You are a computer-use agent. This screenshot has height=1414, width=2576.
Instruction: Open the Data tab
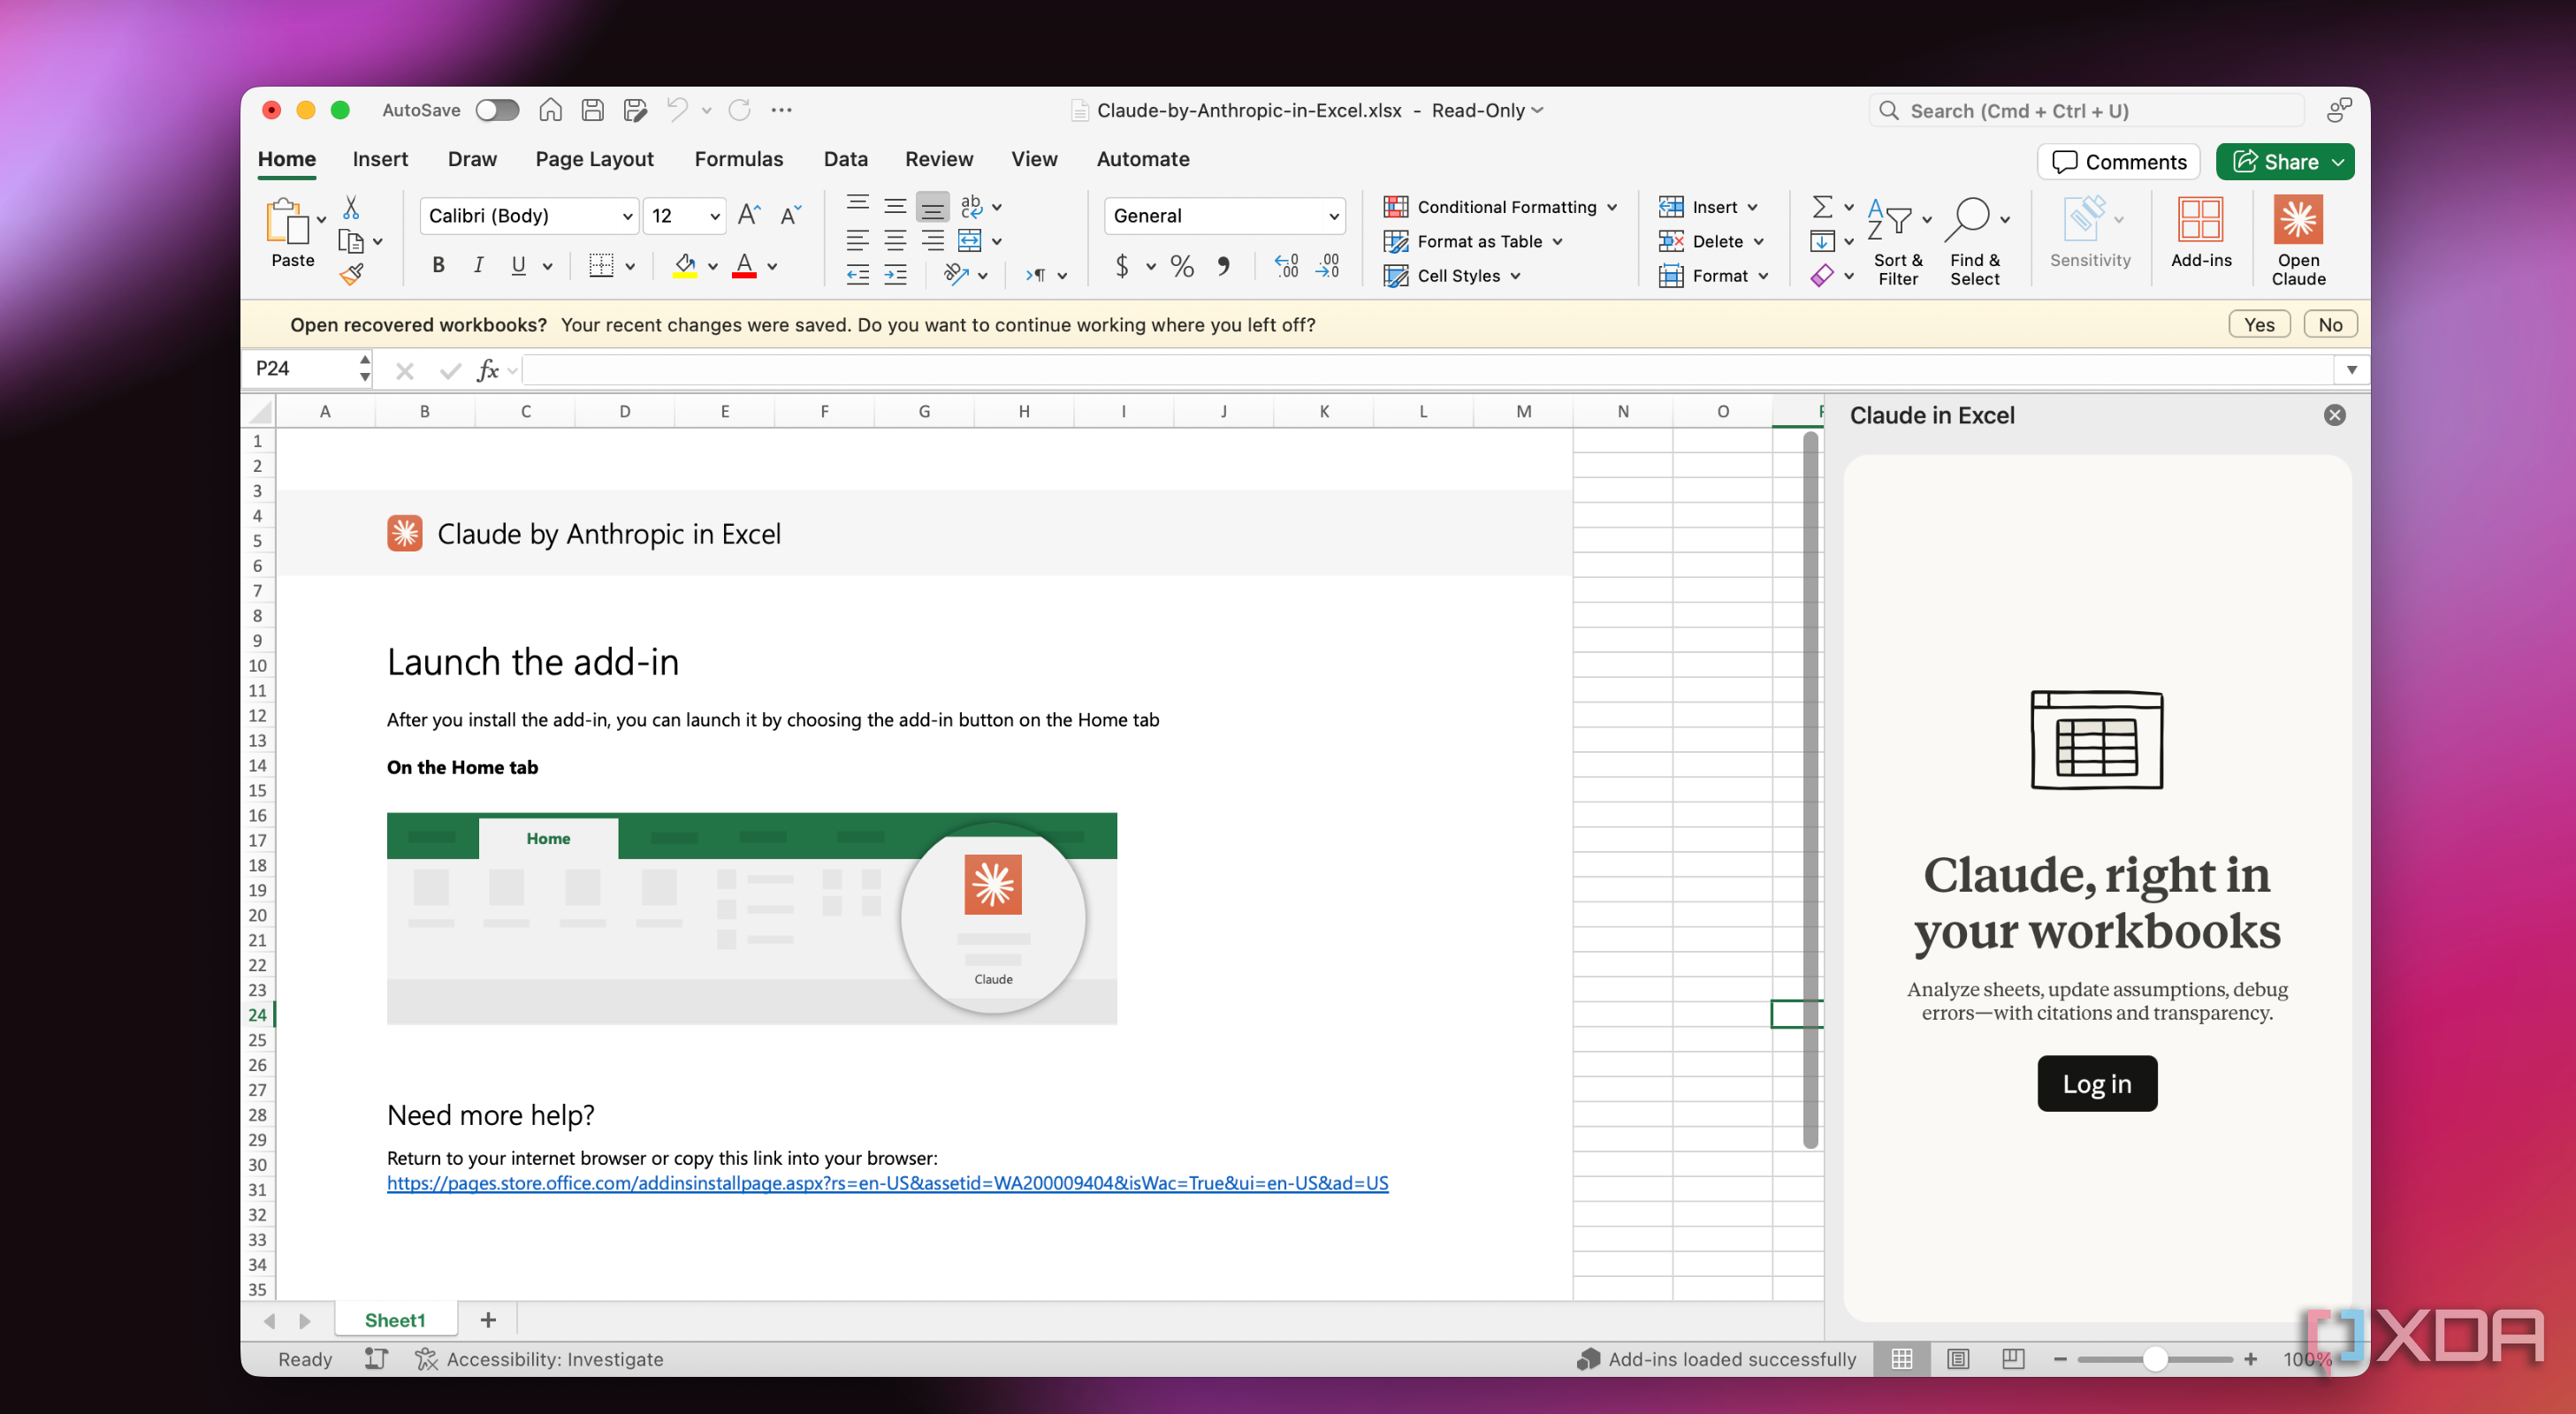(845, 159)
